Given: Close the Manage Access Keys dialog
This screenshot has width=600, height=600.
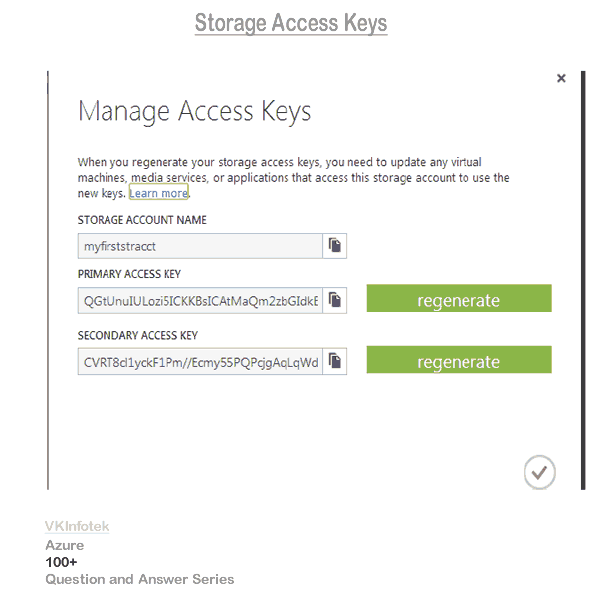Looking at the screenshot, I should [x=561, y=78].
